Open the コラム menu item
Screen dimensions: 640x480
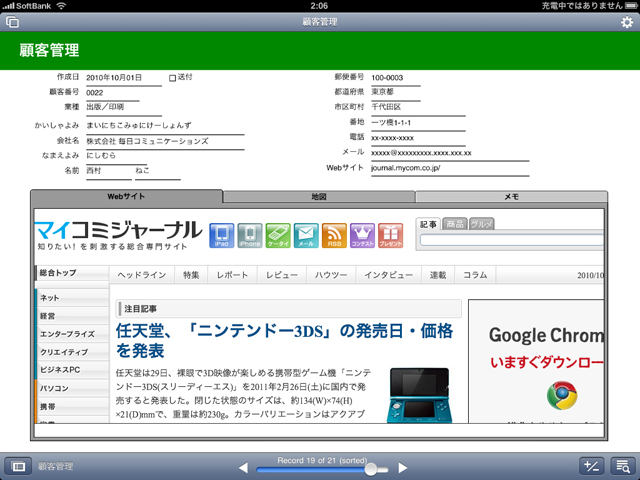click(475, 275)
